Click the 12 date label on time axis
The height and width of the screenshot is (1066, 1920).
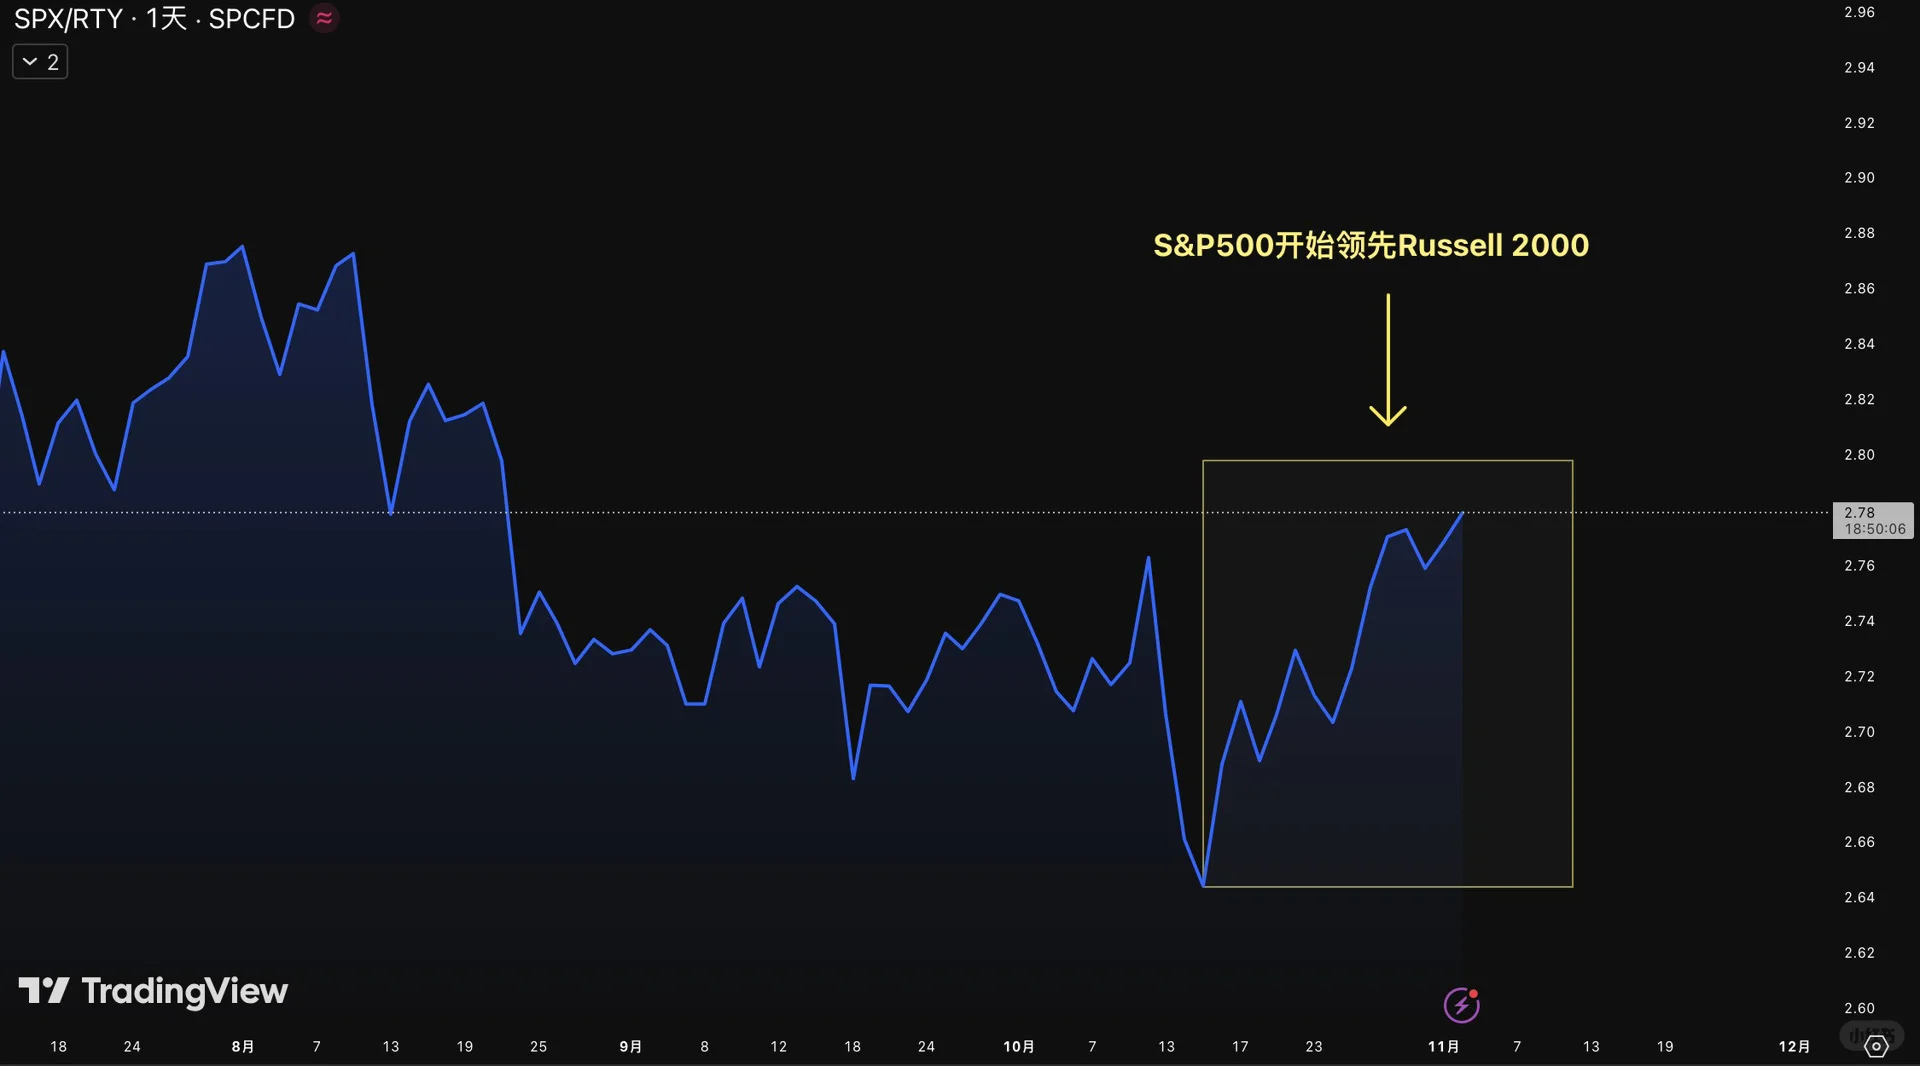778,1047
